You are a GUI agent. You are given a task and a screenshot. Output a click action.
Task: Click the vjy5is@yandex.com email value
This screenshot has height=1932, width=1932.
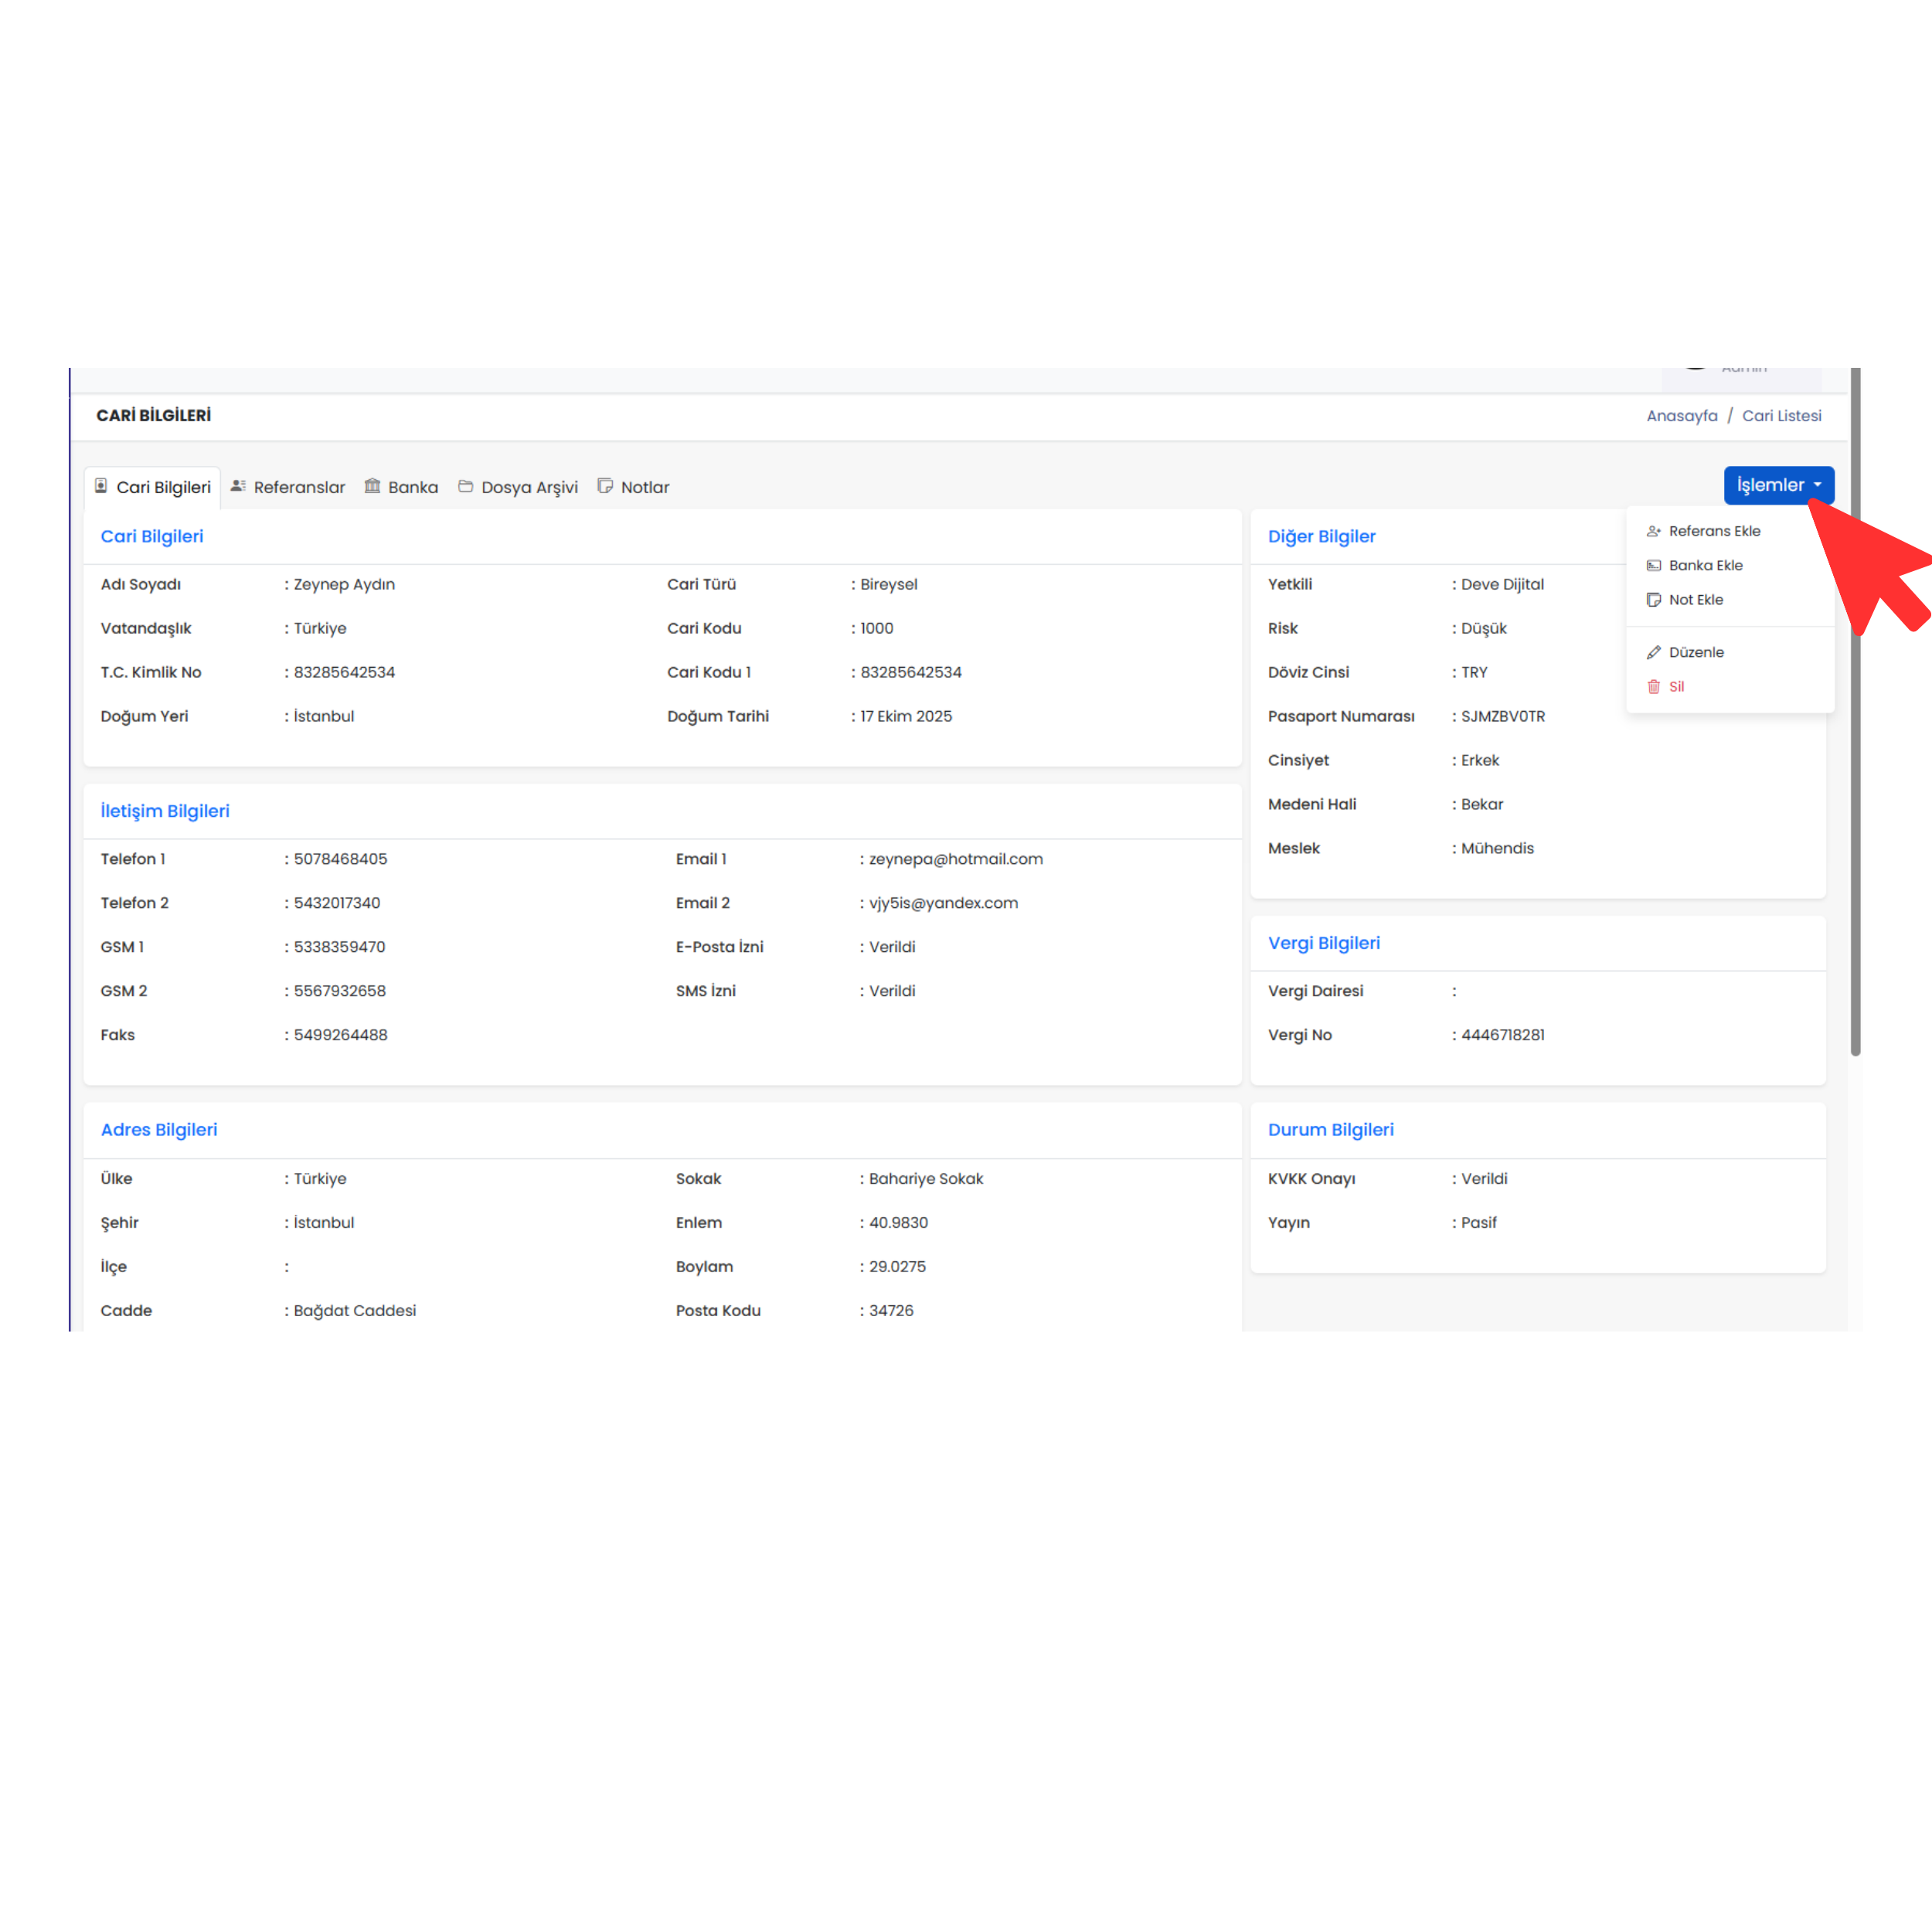pos(943,903)
